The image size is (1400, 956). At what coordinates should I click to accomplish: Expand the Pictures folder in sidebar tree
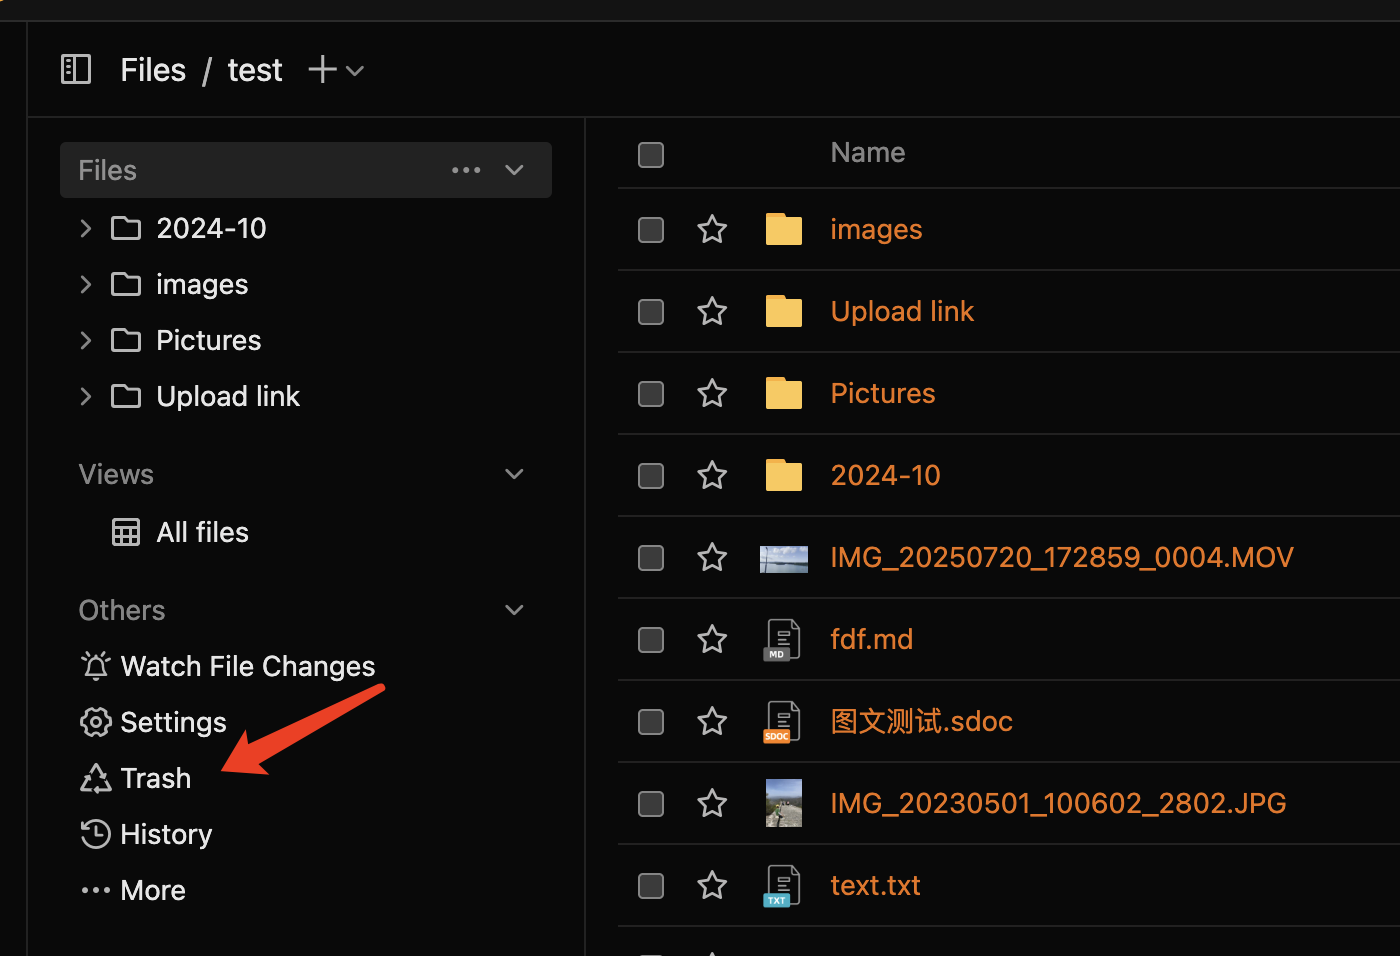click(x=86, y=341)
